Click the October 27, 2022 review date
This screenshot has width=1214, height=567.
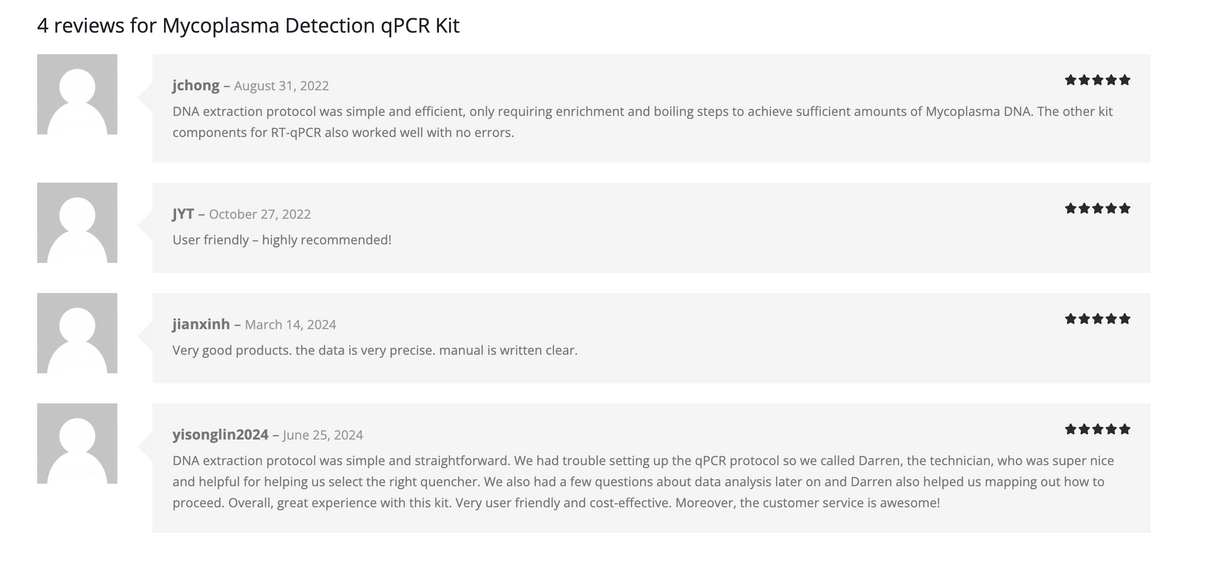[260, 214]
